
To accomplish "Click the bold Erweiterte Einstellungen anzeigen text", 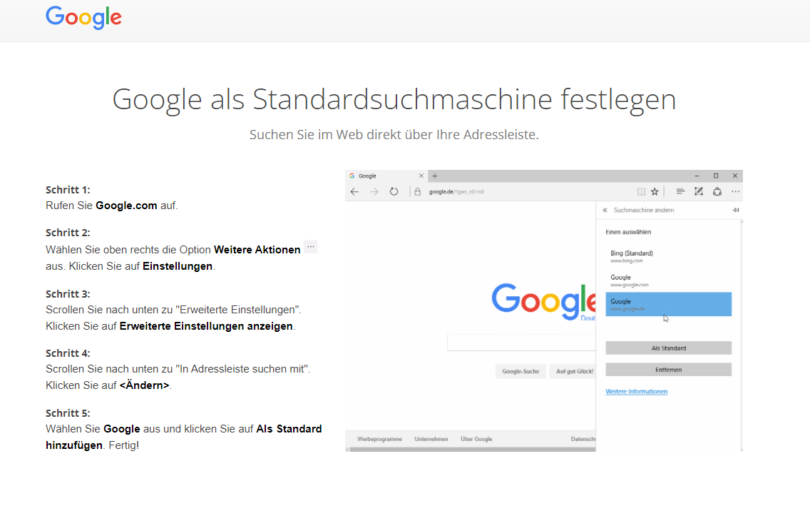I will 206,326.
